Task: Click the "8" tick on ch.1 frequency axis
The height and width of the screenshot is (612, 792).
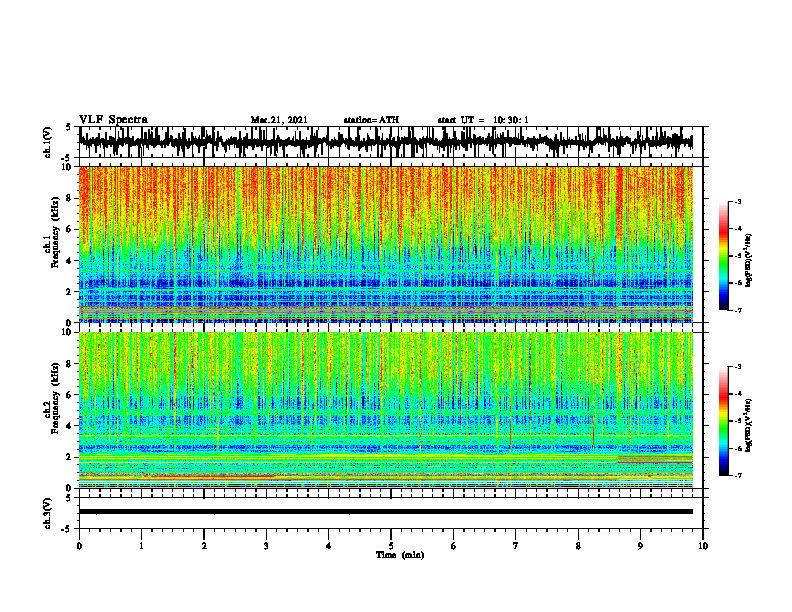Action: point(70,198)
